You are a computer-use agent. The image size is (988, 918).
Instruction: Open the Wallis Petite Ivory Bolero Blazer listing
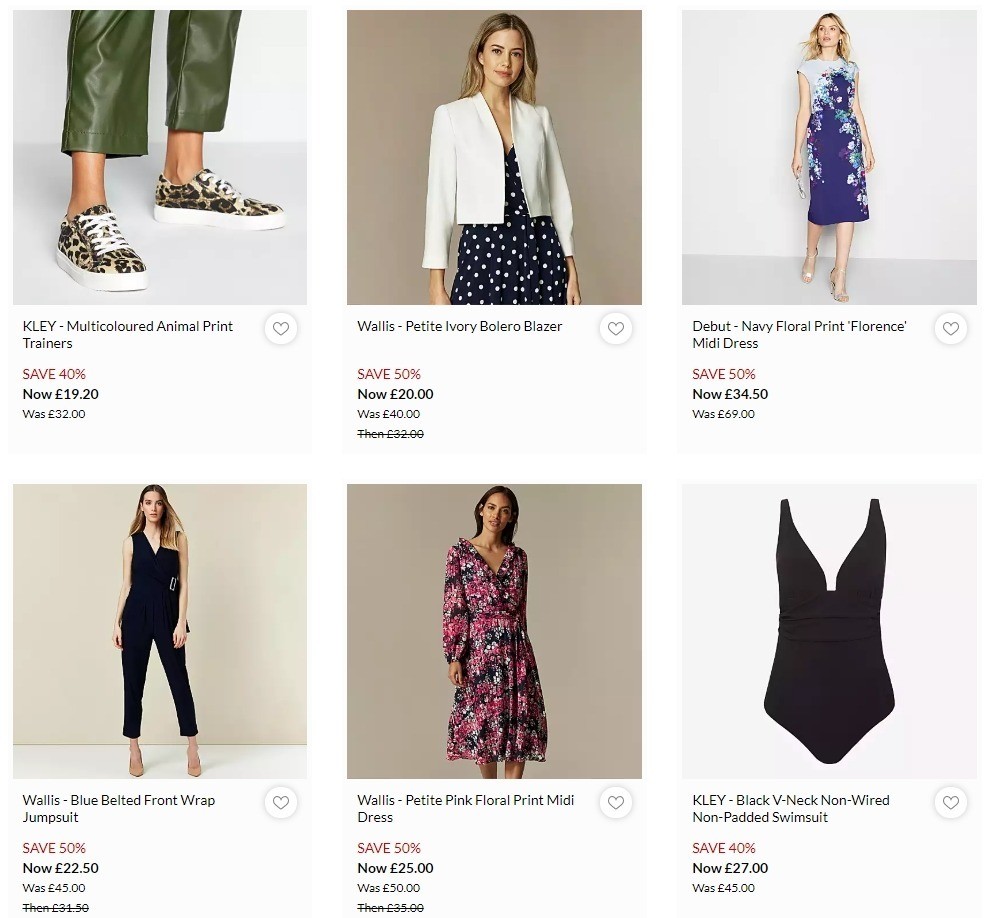(x=460, y=326)
